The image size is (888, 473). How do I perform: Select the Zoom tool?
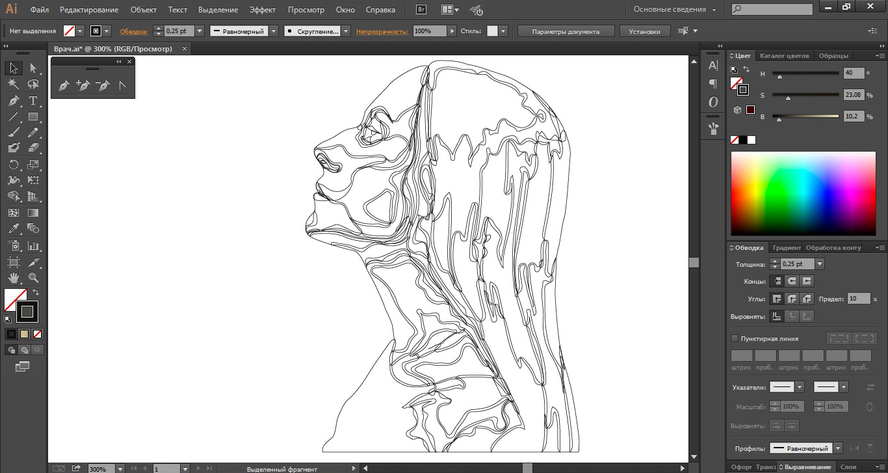pos(33,278)
